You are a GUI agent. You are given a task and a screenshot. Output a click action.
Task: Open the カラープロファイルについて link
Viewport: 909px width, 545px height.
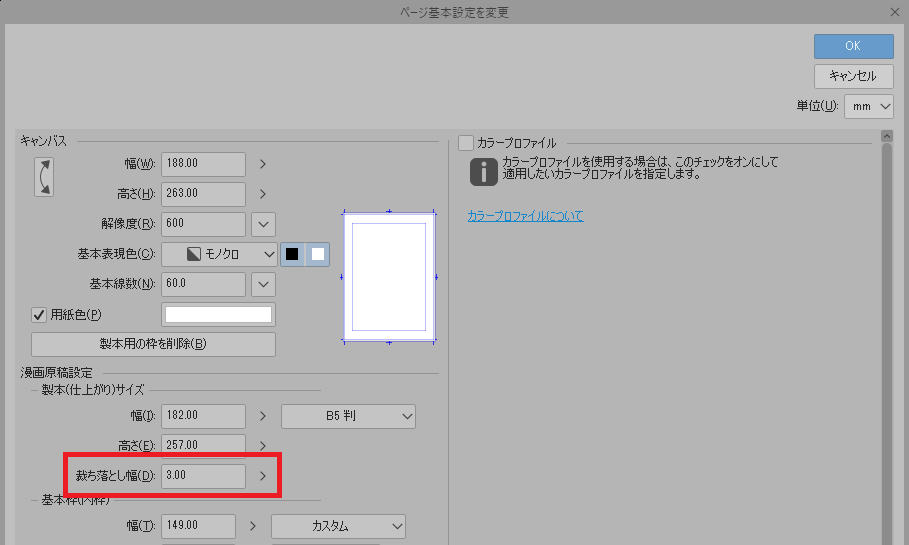pos(525,216)
